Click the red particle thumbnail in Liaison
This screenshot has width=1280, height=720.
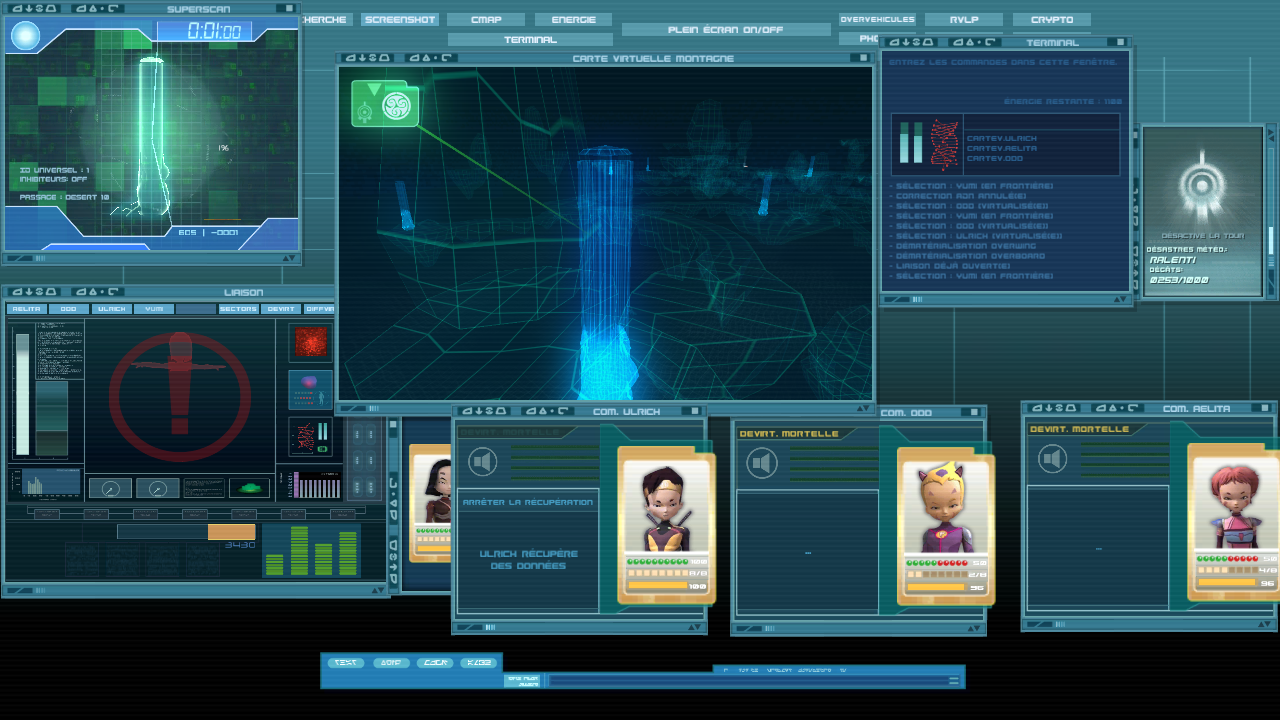coord(310,342)
